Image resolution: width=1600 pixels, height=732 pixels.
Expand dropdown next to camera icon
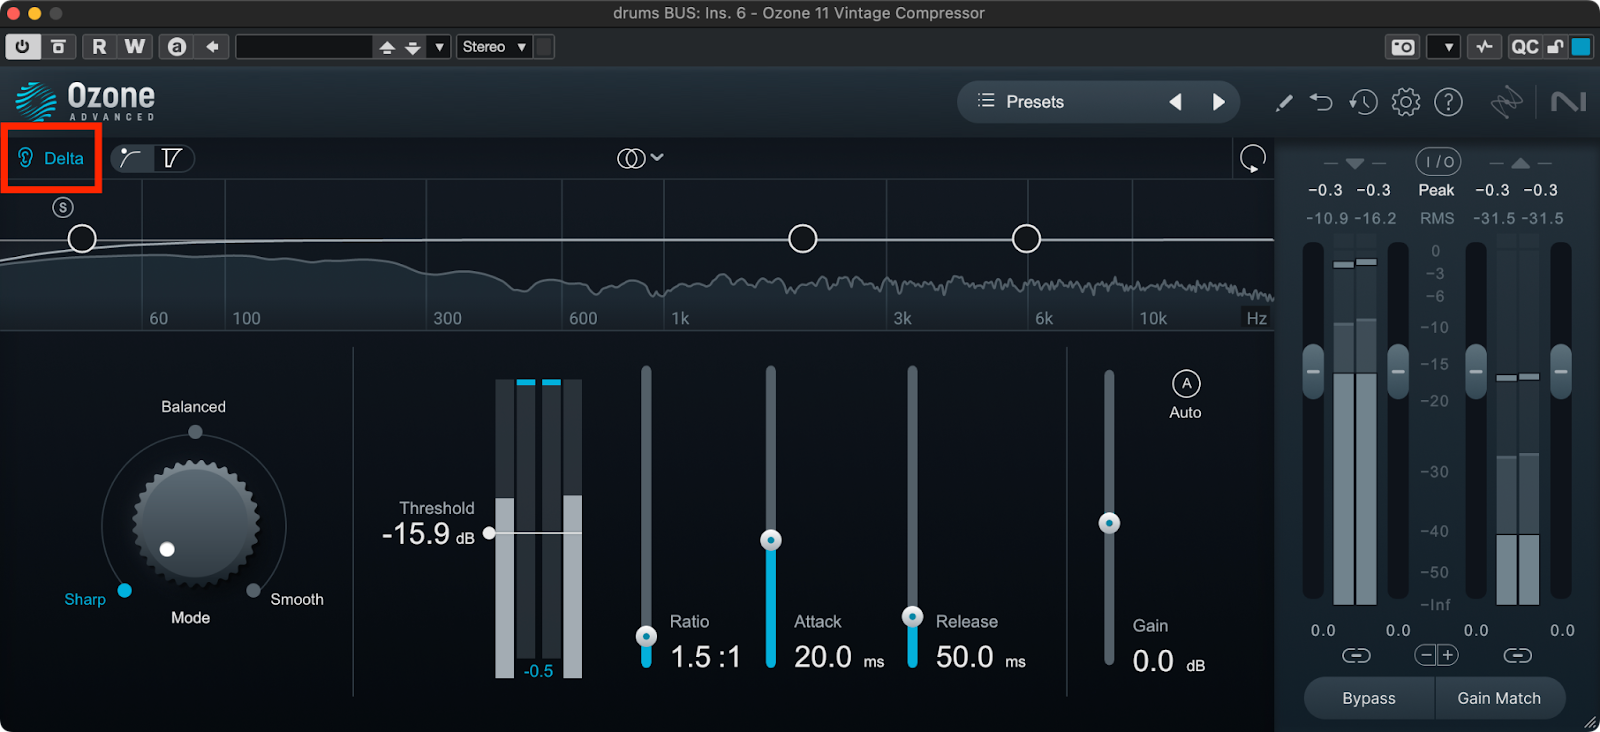point(1445,47)
